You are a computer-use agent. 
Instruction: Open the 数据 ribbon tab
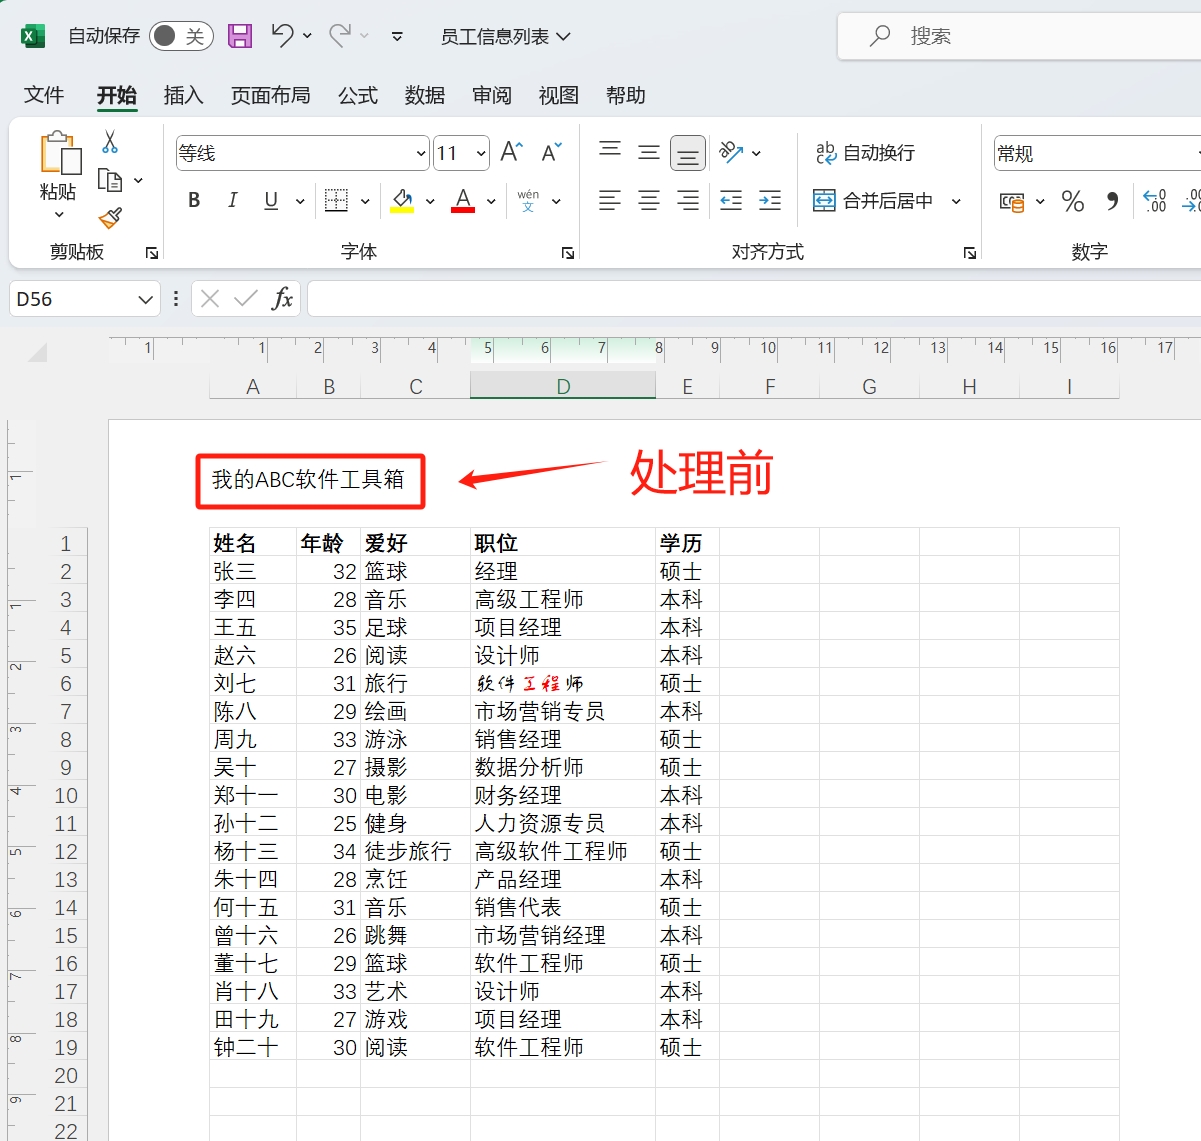(x=424, y=95)
